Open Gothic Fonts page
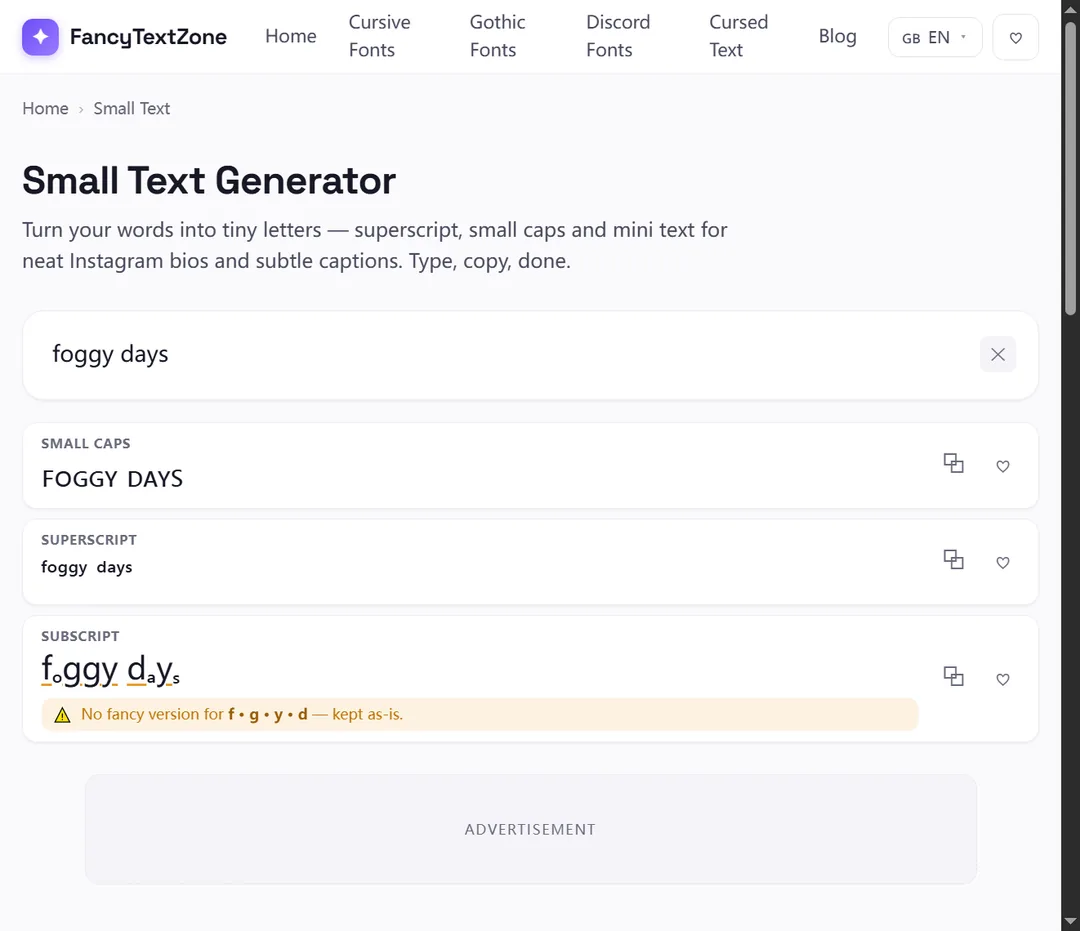Screen dimensions: 1080x931 tap(497, 36)
